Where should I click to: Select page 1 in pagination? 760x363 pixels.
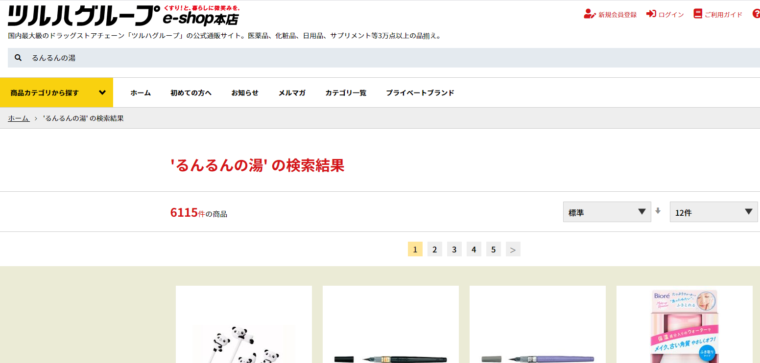tap(415, 249)
